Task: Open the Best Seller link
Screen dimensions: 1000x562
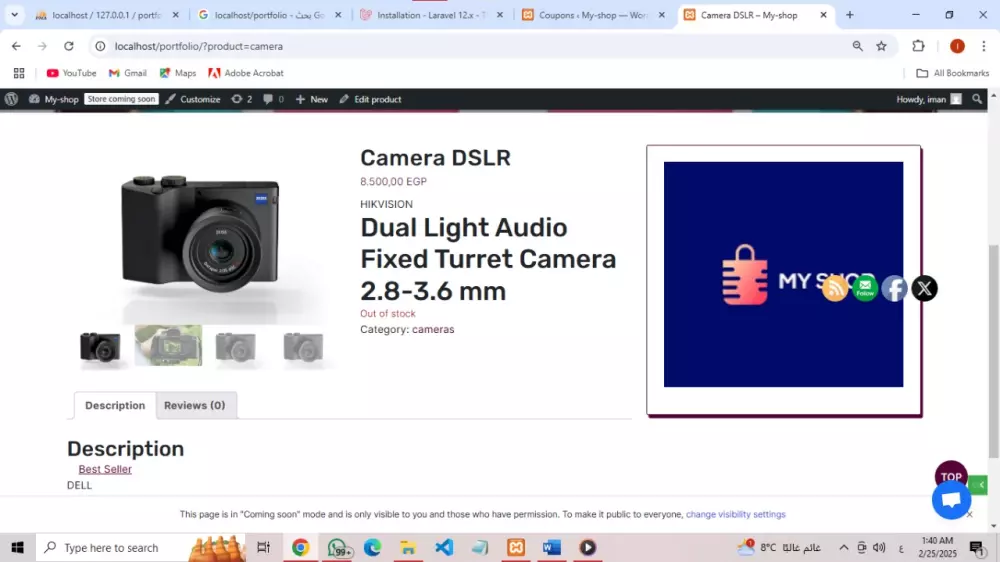Action: [105, 469]
